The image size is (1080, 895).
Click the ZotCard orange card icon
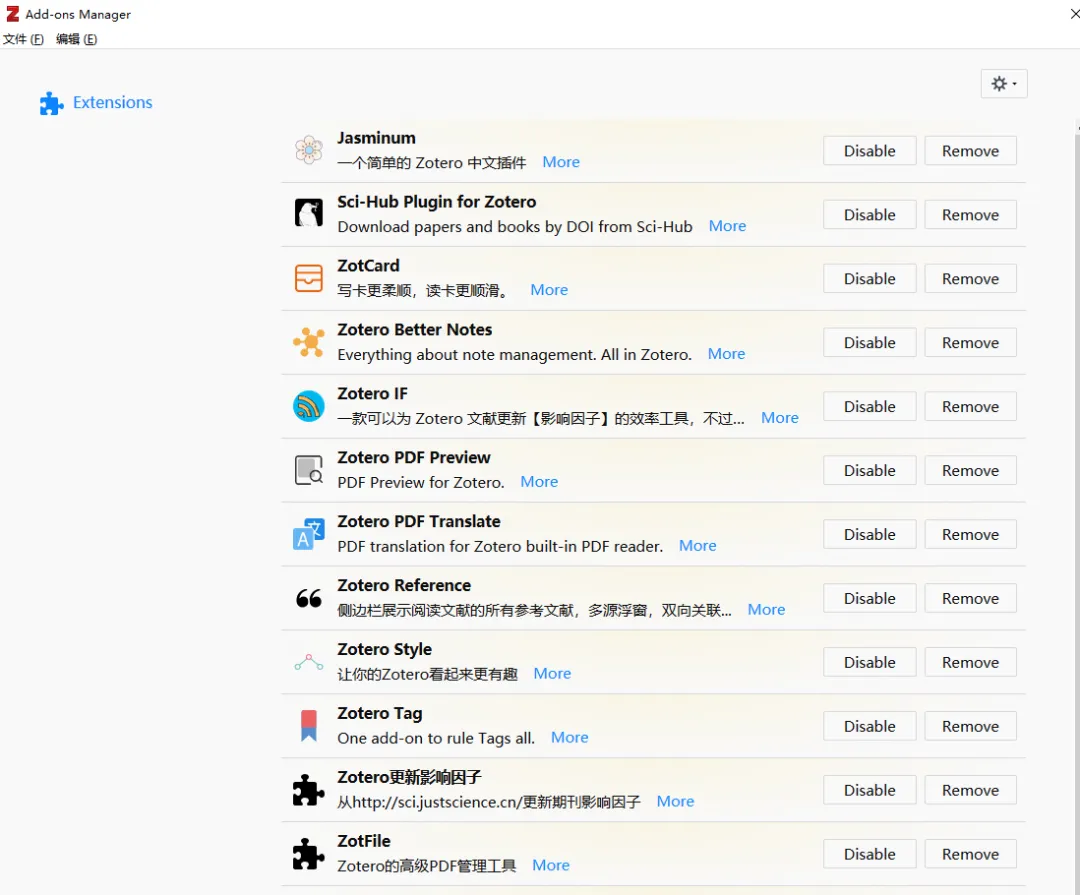tap(309, 278)
